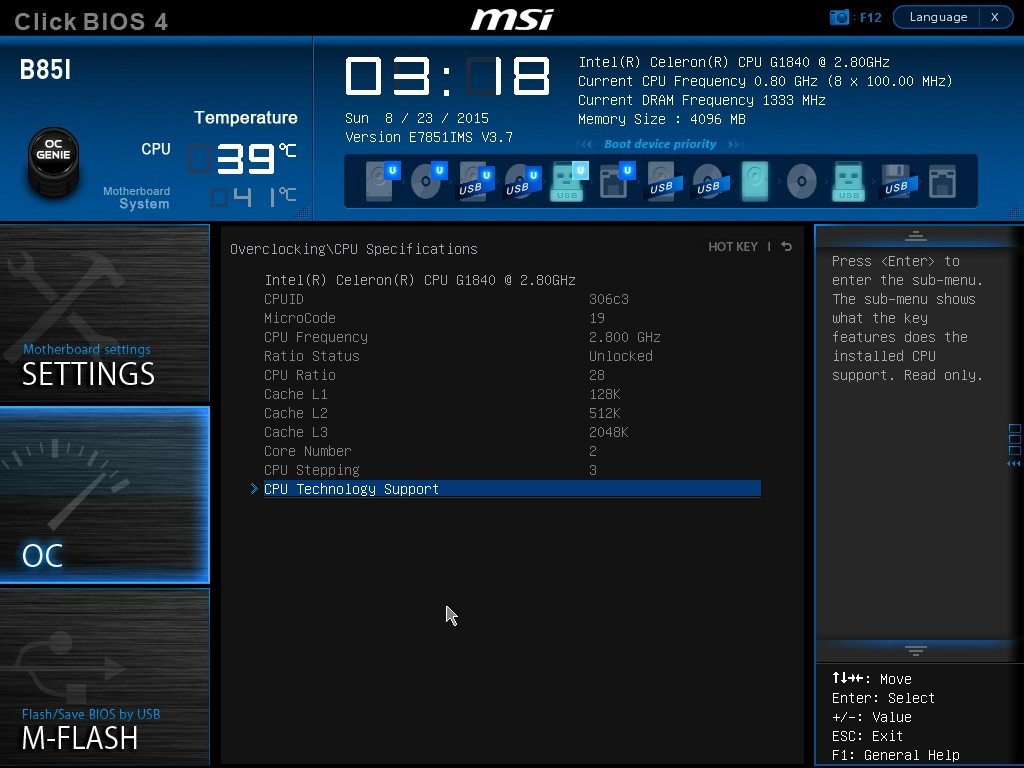Image resolution: width=1024 pixels, height=768 pixels.
Task: Click the CPU Stepping row label
Action: pos(312,470)
